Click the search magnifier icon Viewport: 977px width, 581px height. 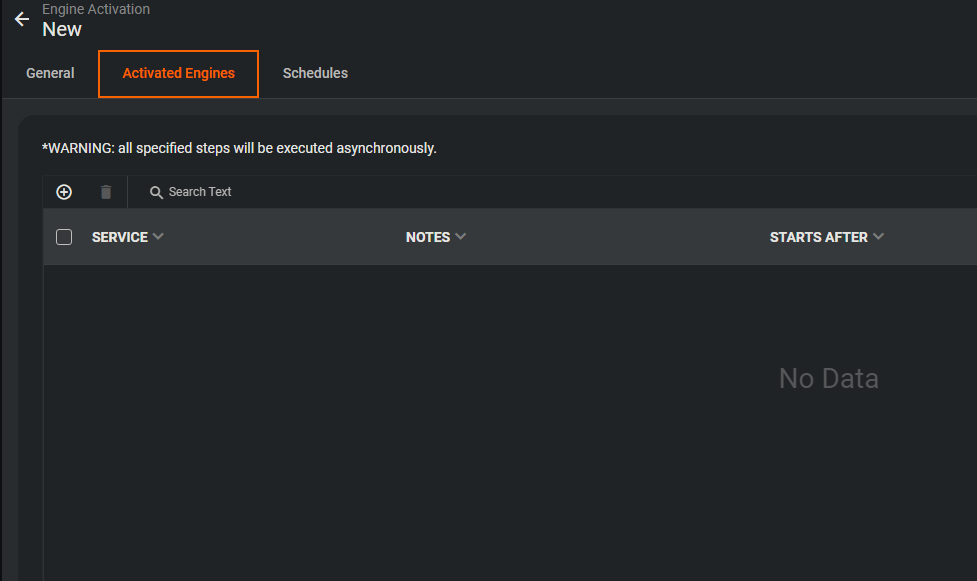(x=156, y=192)
